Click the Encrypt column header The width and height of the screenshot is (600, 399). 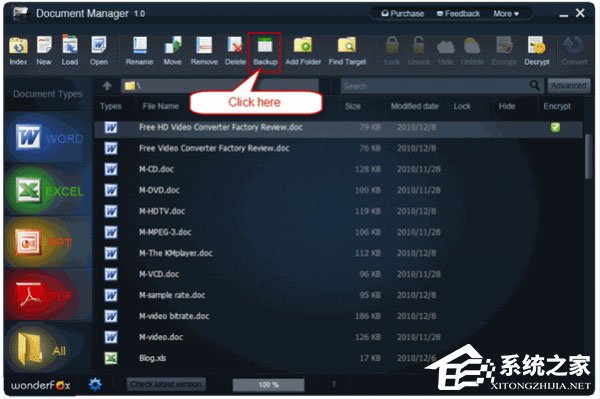click(557, 106)
